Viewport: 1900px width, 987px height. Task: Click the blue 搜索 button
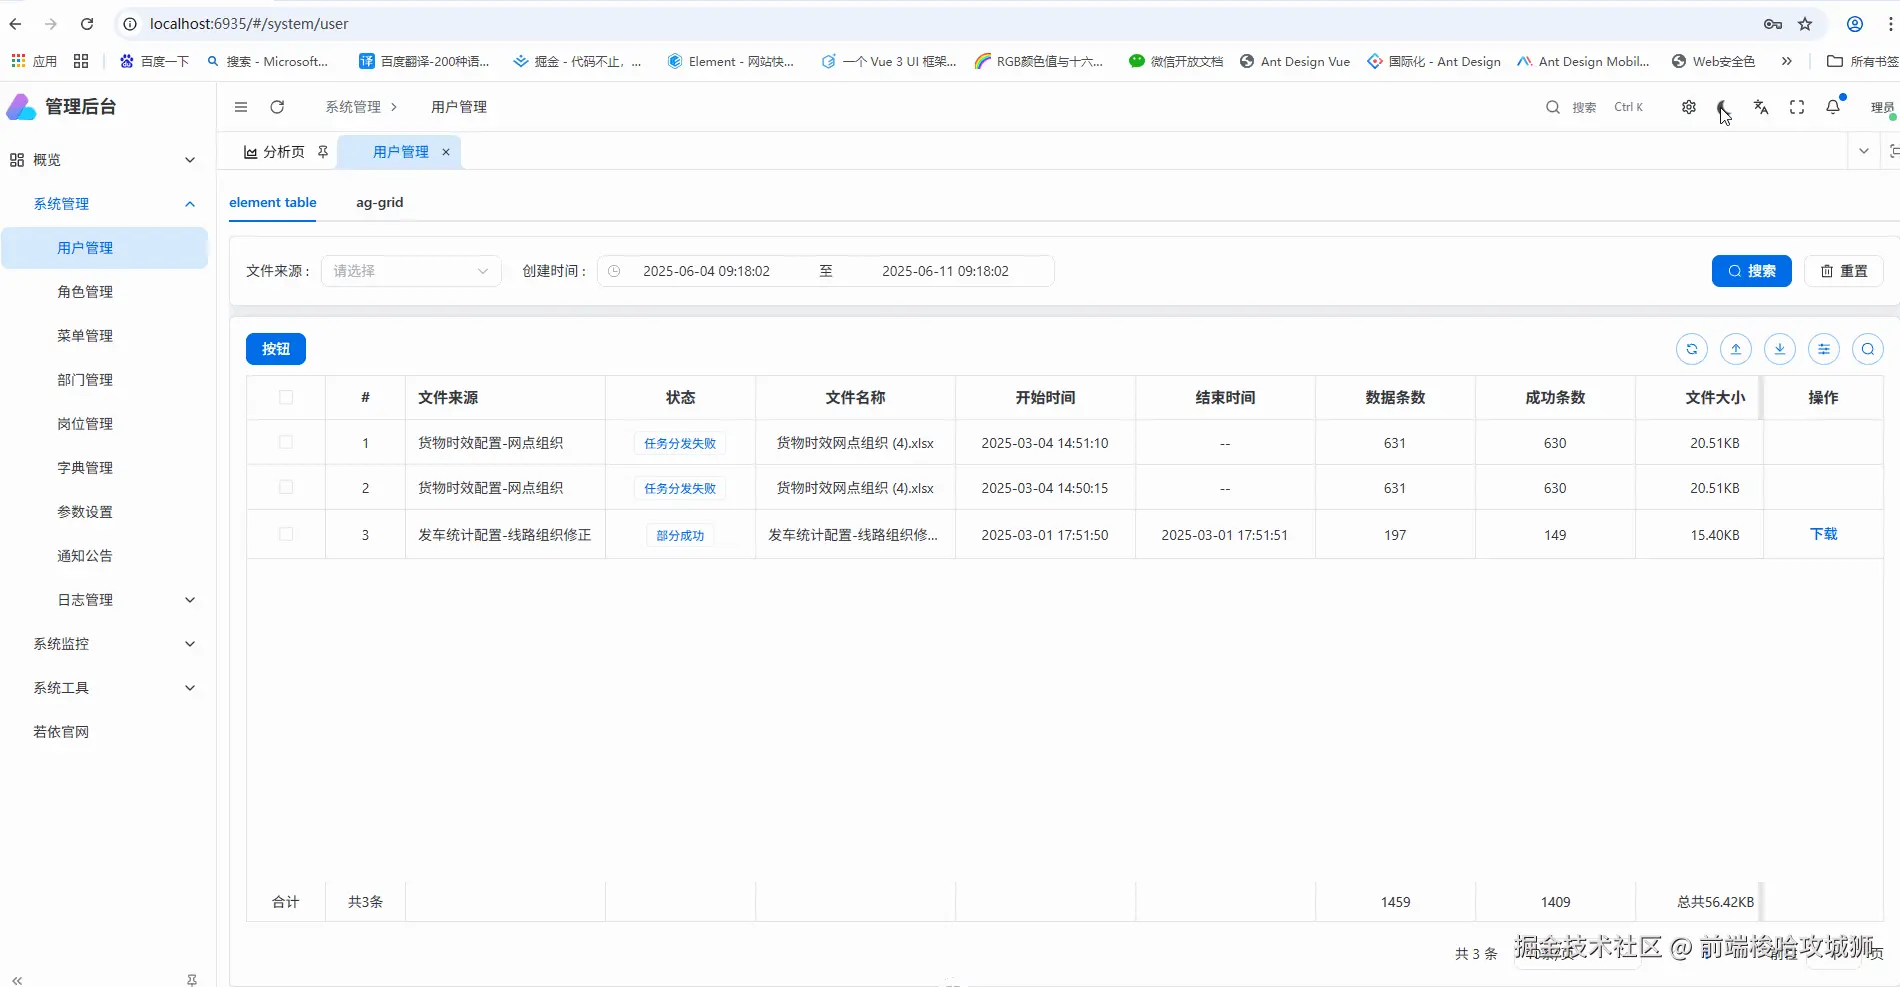coord(1752,271)
